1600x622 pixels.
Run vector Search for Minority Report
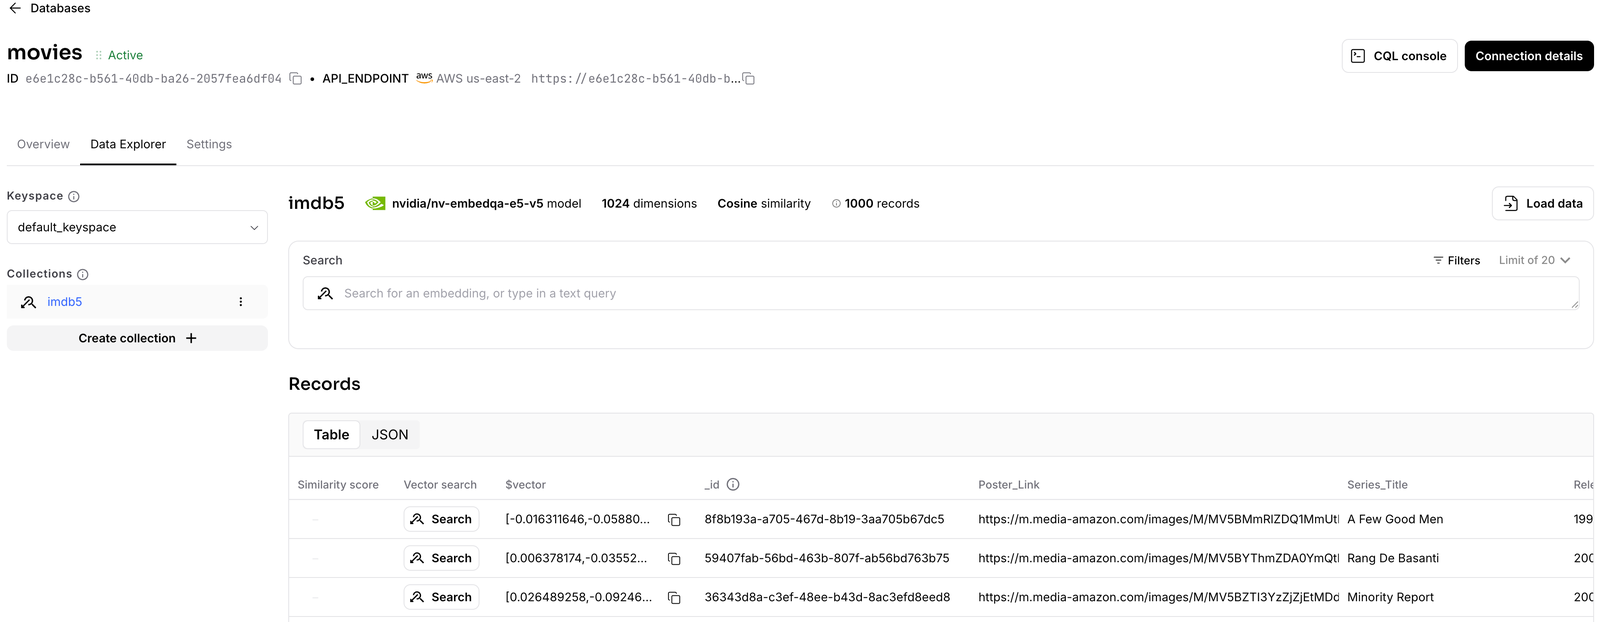pyautogui.click(x=441, y=597)
